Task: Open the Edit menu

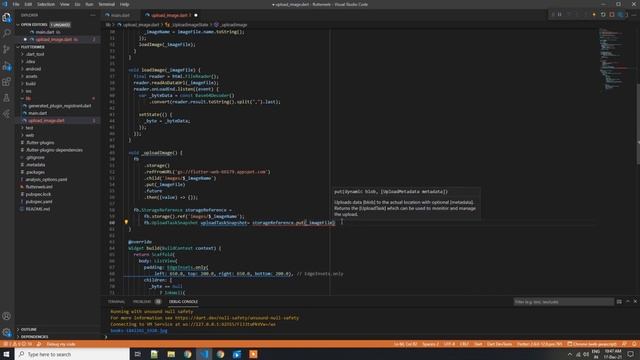Action: pyautogui.click(x=28, y=4)
